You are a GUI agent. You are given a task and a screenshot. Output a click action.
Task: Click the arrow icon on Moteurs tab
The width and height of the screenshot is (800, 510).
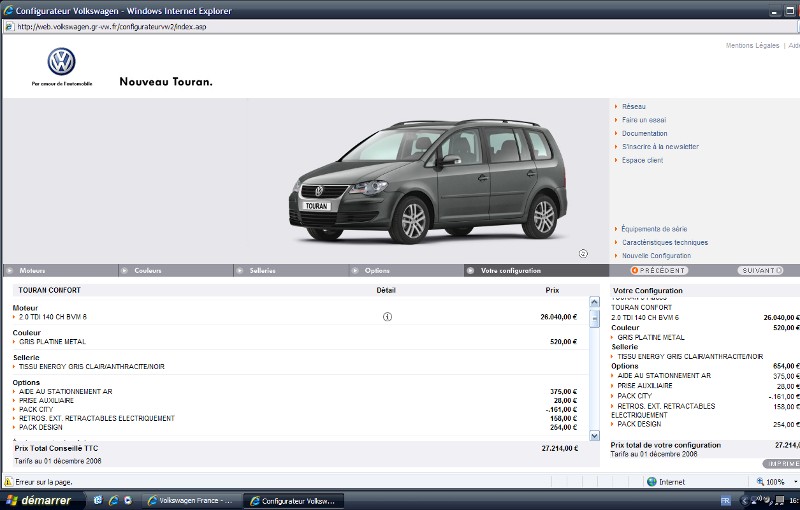[x=10, y=270]
